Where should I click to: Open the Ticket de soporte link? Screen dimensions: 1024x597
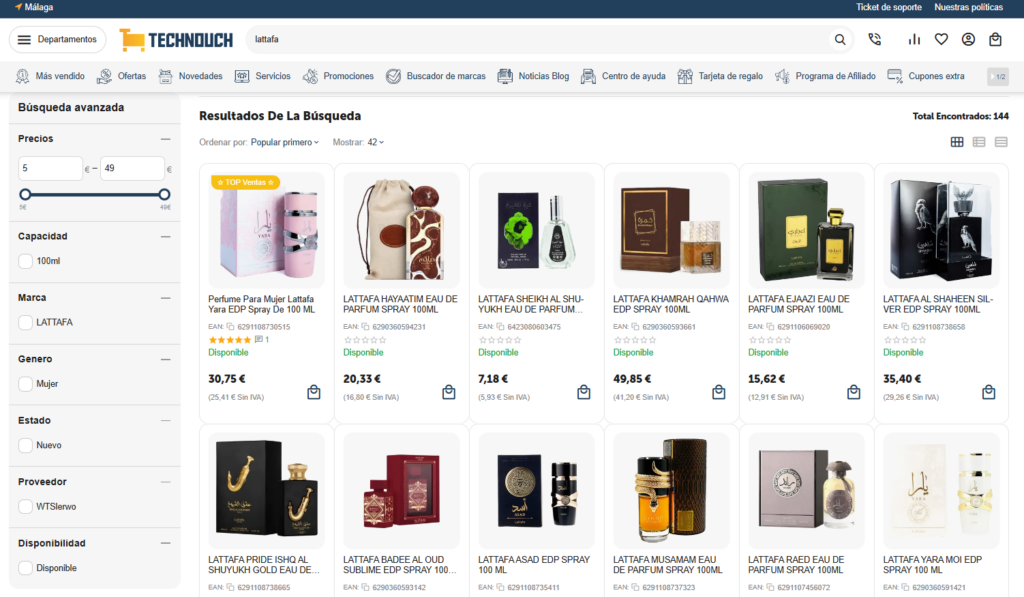tap(889, 7)
